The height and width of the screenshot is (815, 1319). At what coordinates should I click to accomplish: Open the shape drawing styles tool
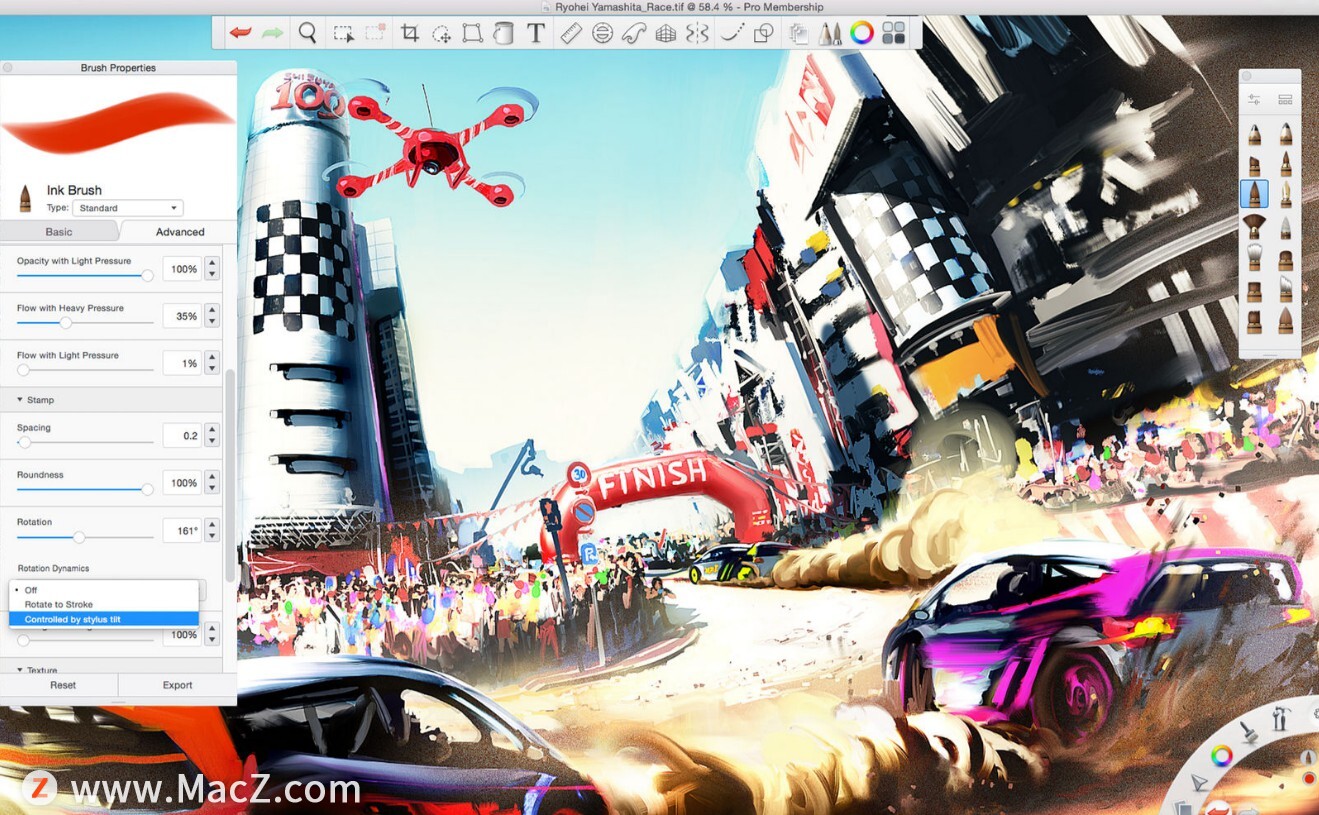[x=763, y=33]
